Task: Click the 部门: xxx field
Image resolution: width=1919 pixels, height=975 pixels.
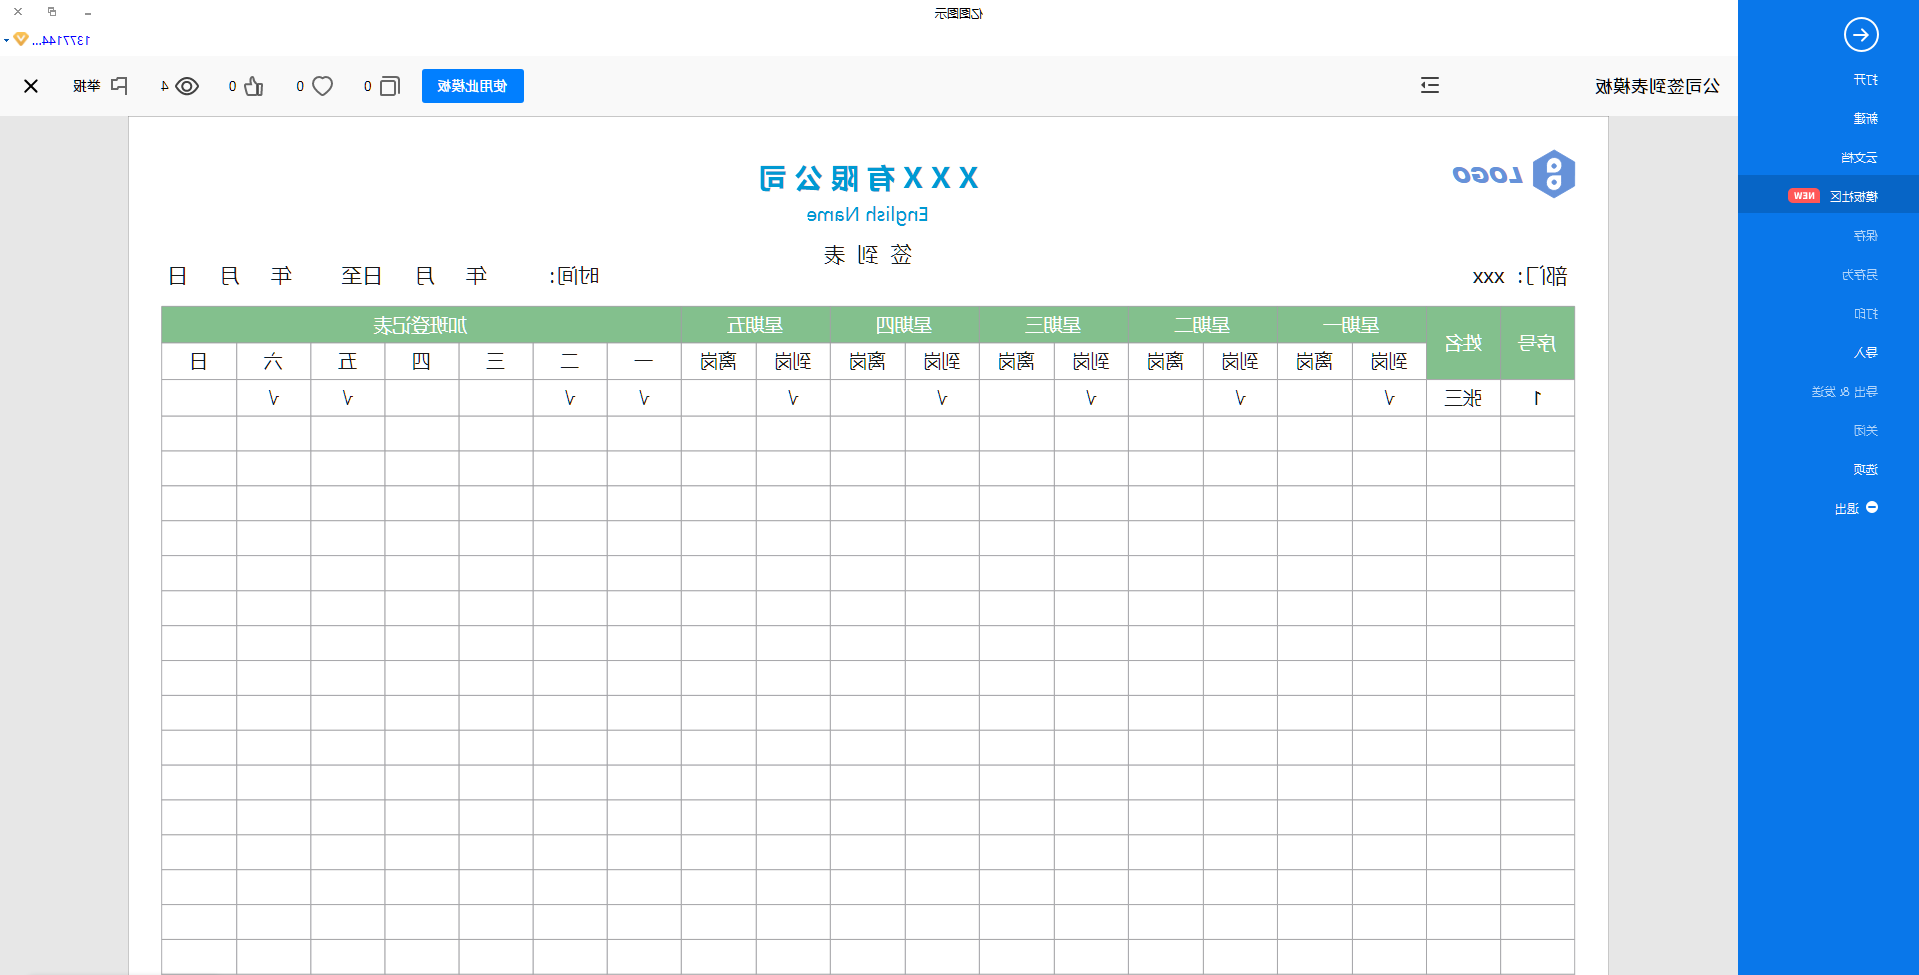Action: coord(1519,277)
